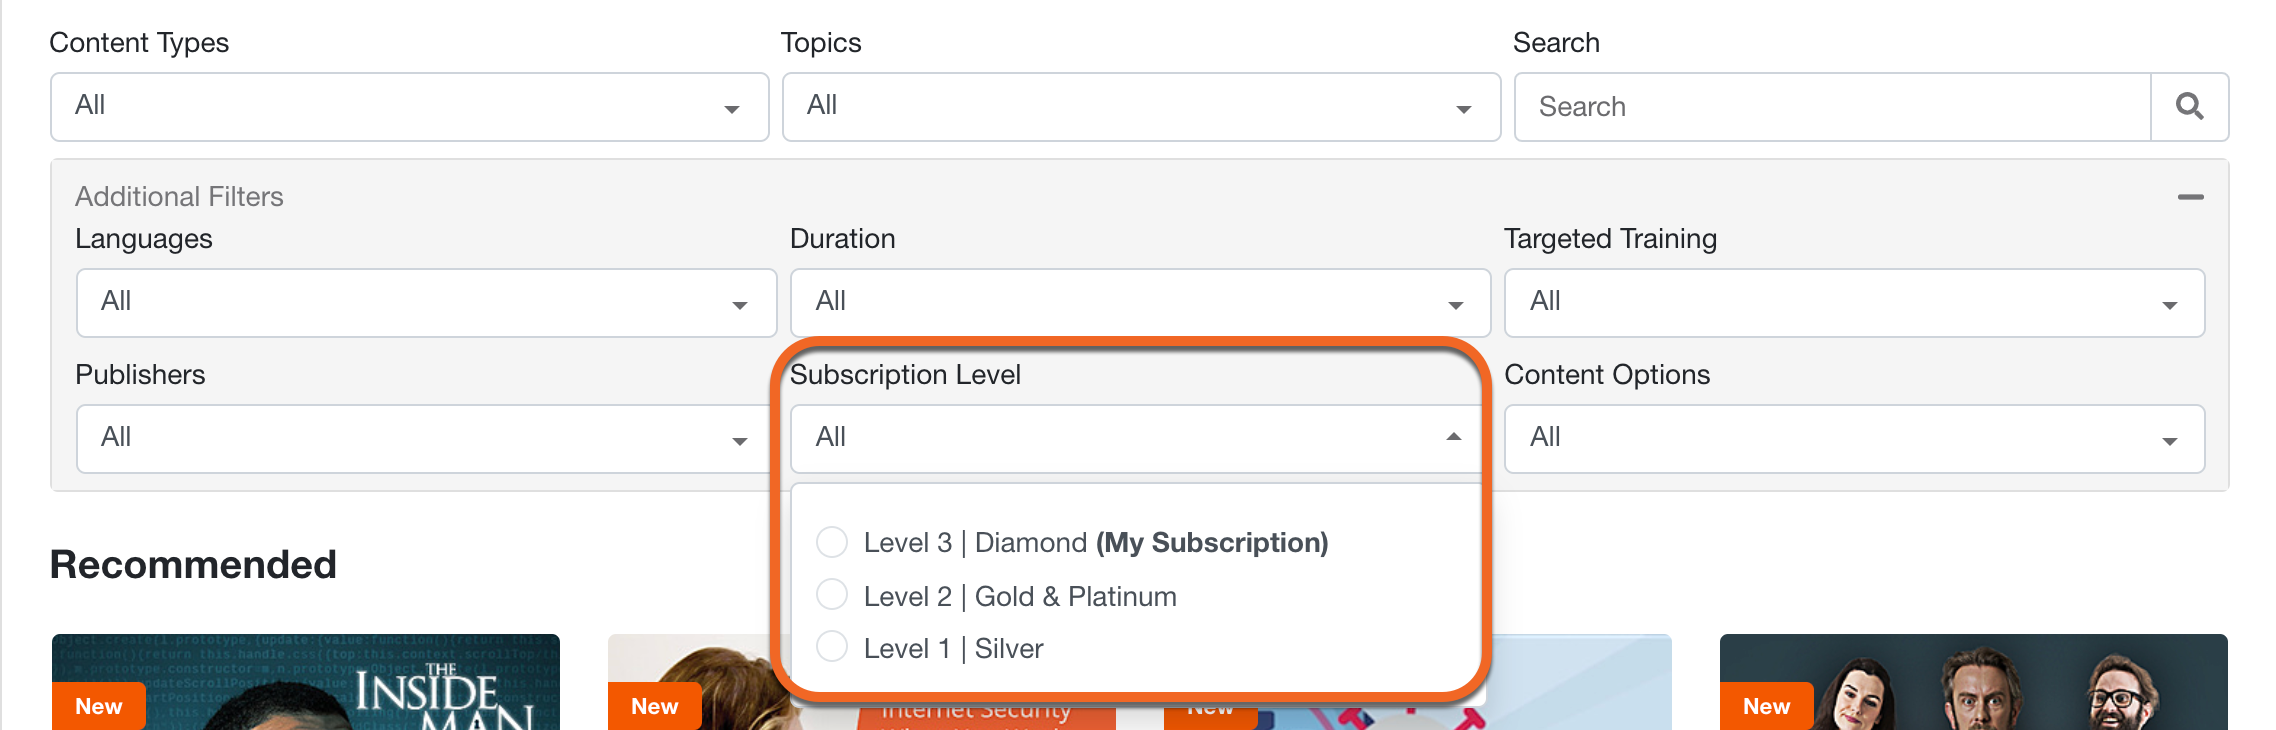Open the Inside Man recommended thumbnail
The width and height of the screenshot is (2276, 730).
tap(306, 682)
